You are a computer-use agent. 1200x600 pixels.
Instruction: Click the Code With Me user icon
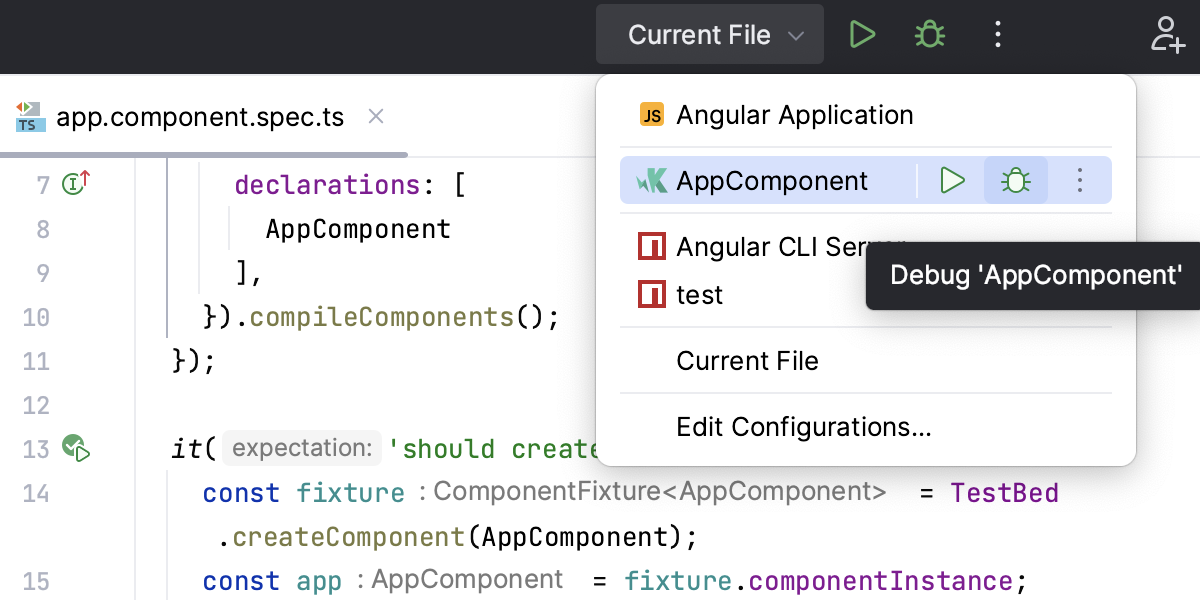pos(1166,33)
